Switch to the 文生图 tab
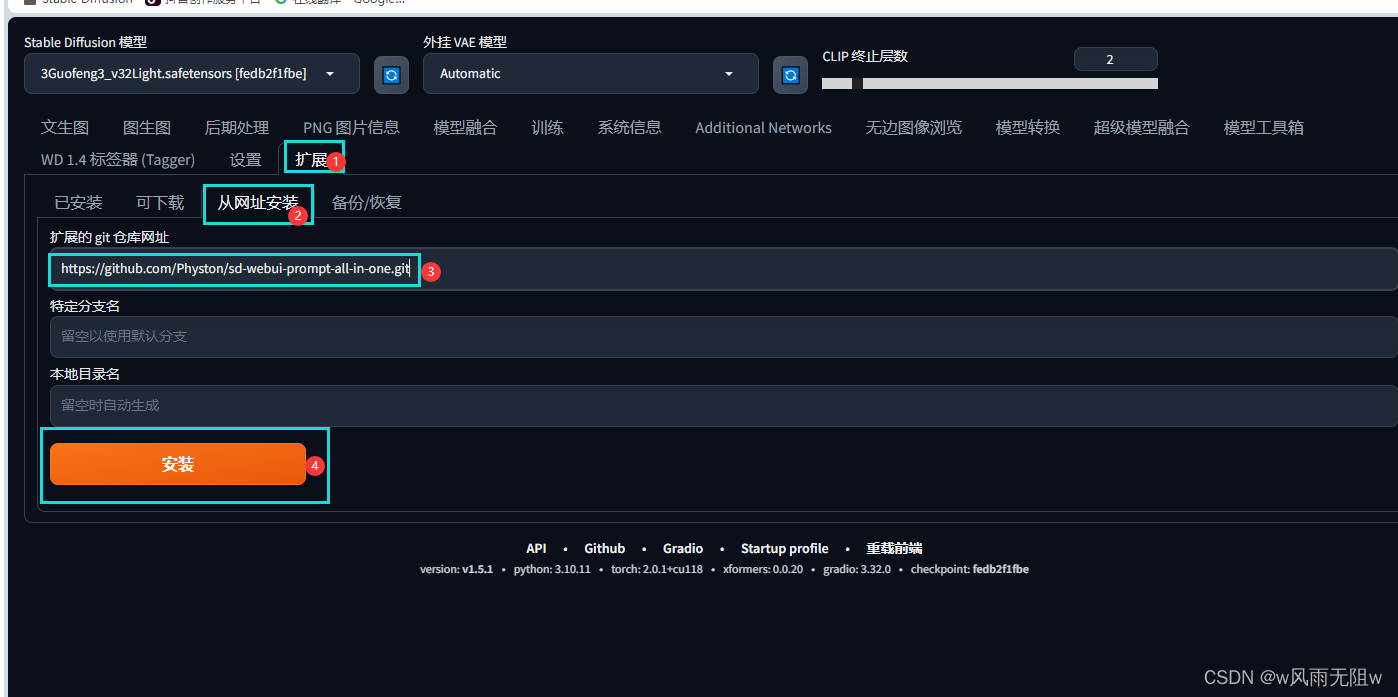 65,127
